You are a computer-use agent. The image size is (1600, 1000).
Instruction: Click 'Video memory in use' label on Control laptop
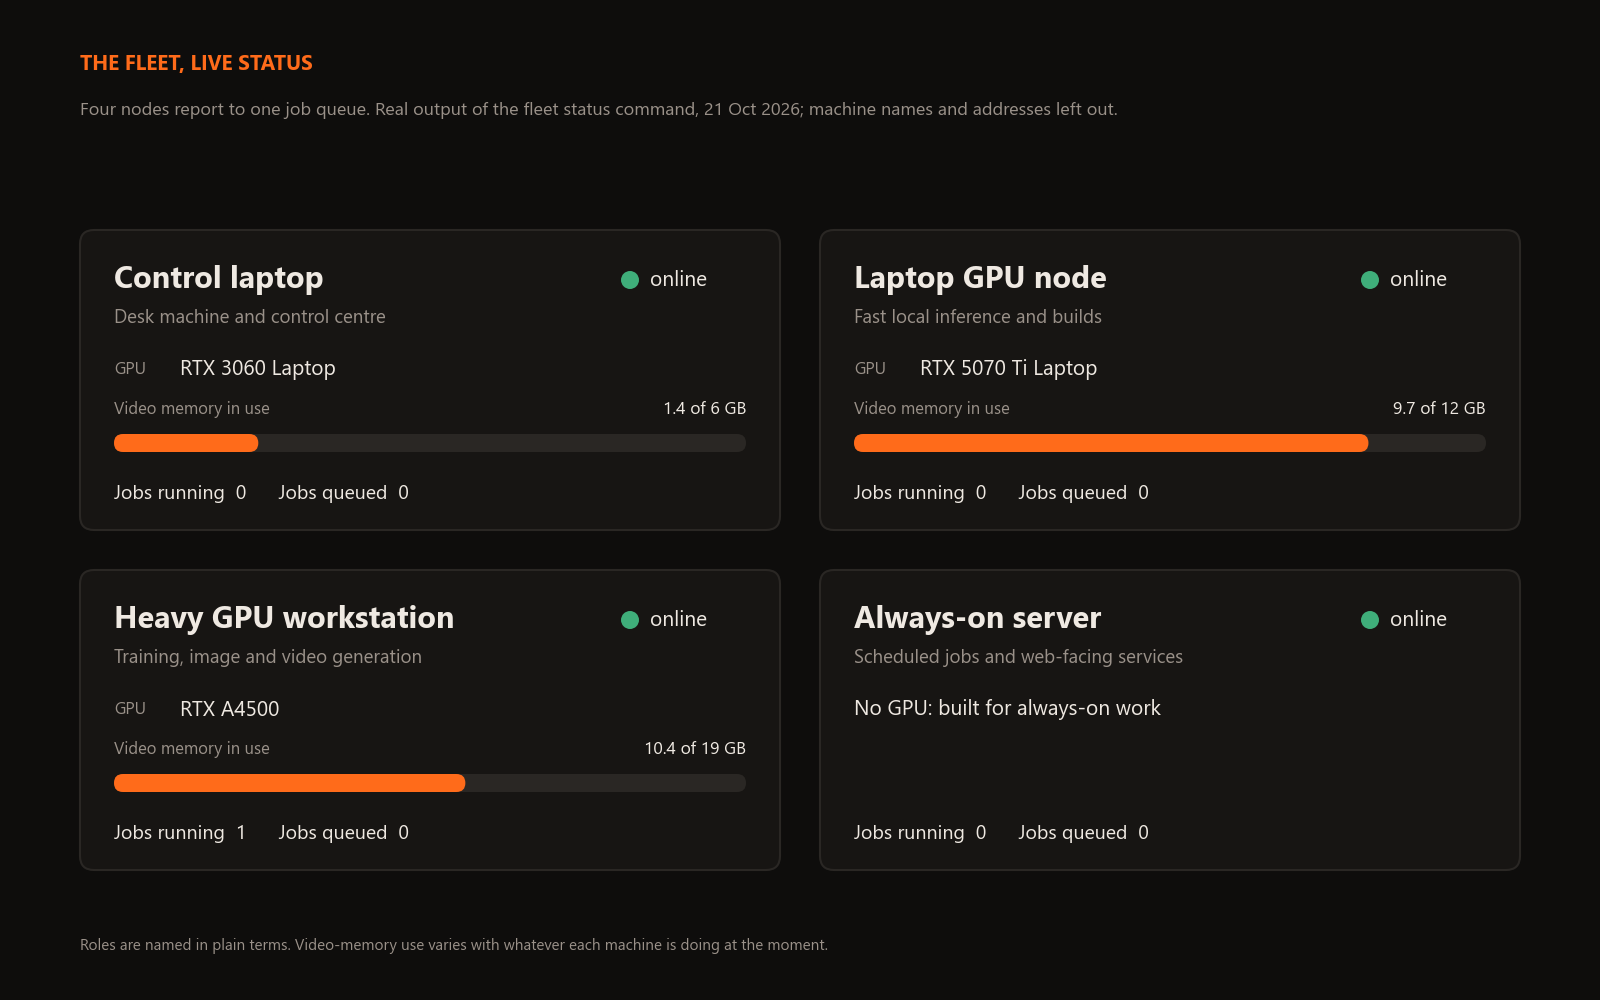click(x=192, y=408)
